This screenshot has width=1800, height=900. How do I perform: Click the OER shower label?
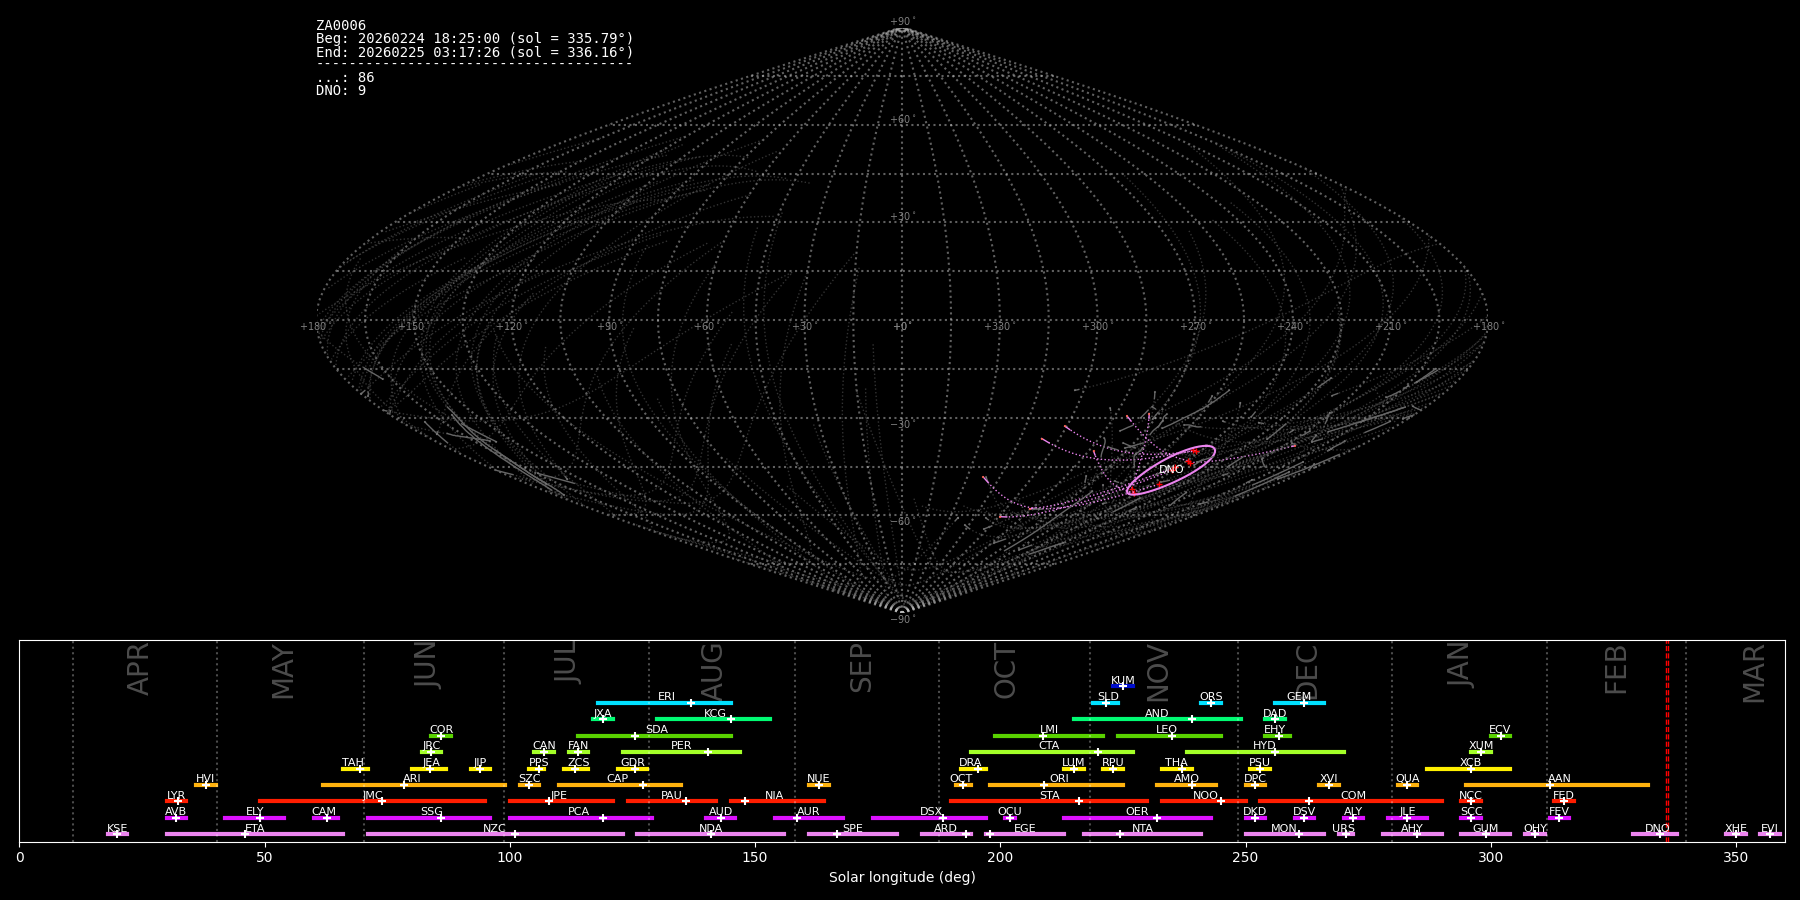click(x=1137, y=812)
